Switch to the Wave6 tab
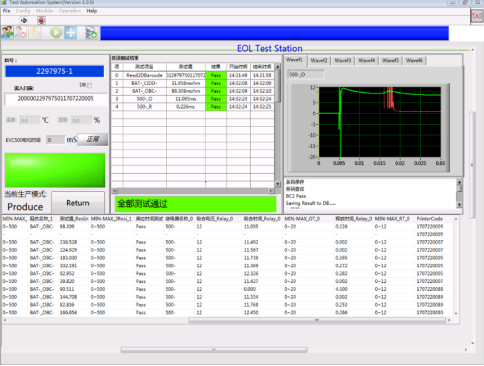484x366 pixels. 415,61
